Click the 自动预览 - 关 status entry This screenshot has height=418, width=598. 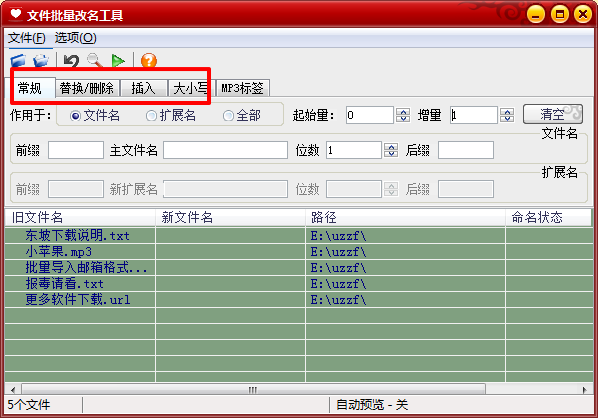pyautogui.click(x=372, y=405)
